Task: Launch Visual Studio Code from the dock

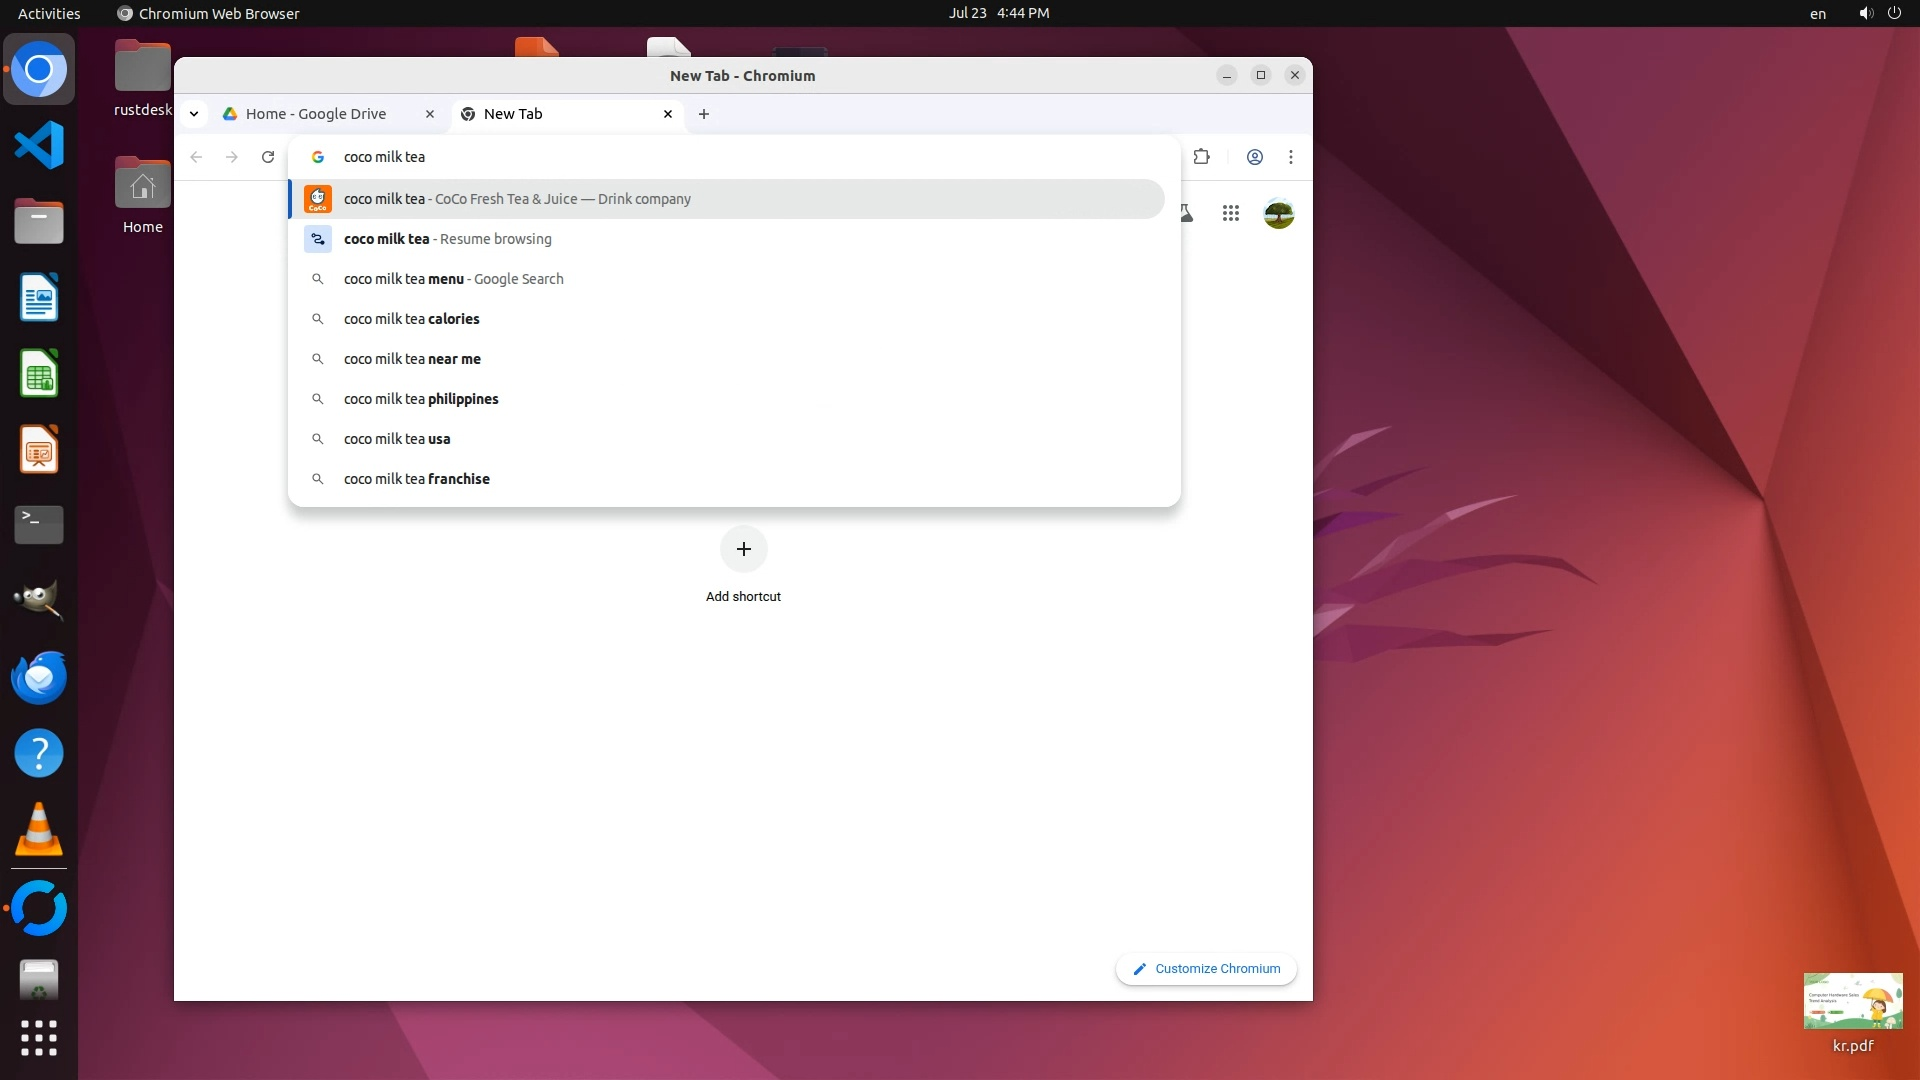Action: (x=39, y=146)
